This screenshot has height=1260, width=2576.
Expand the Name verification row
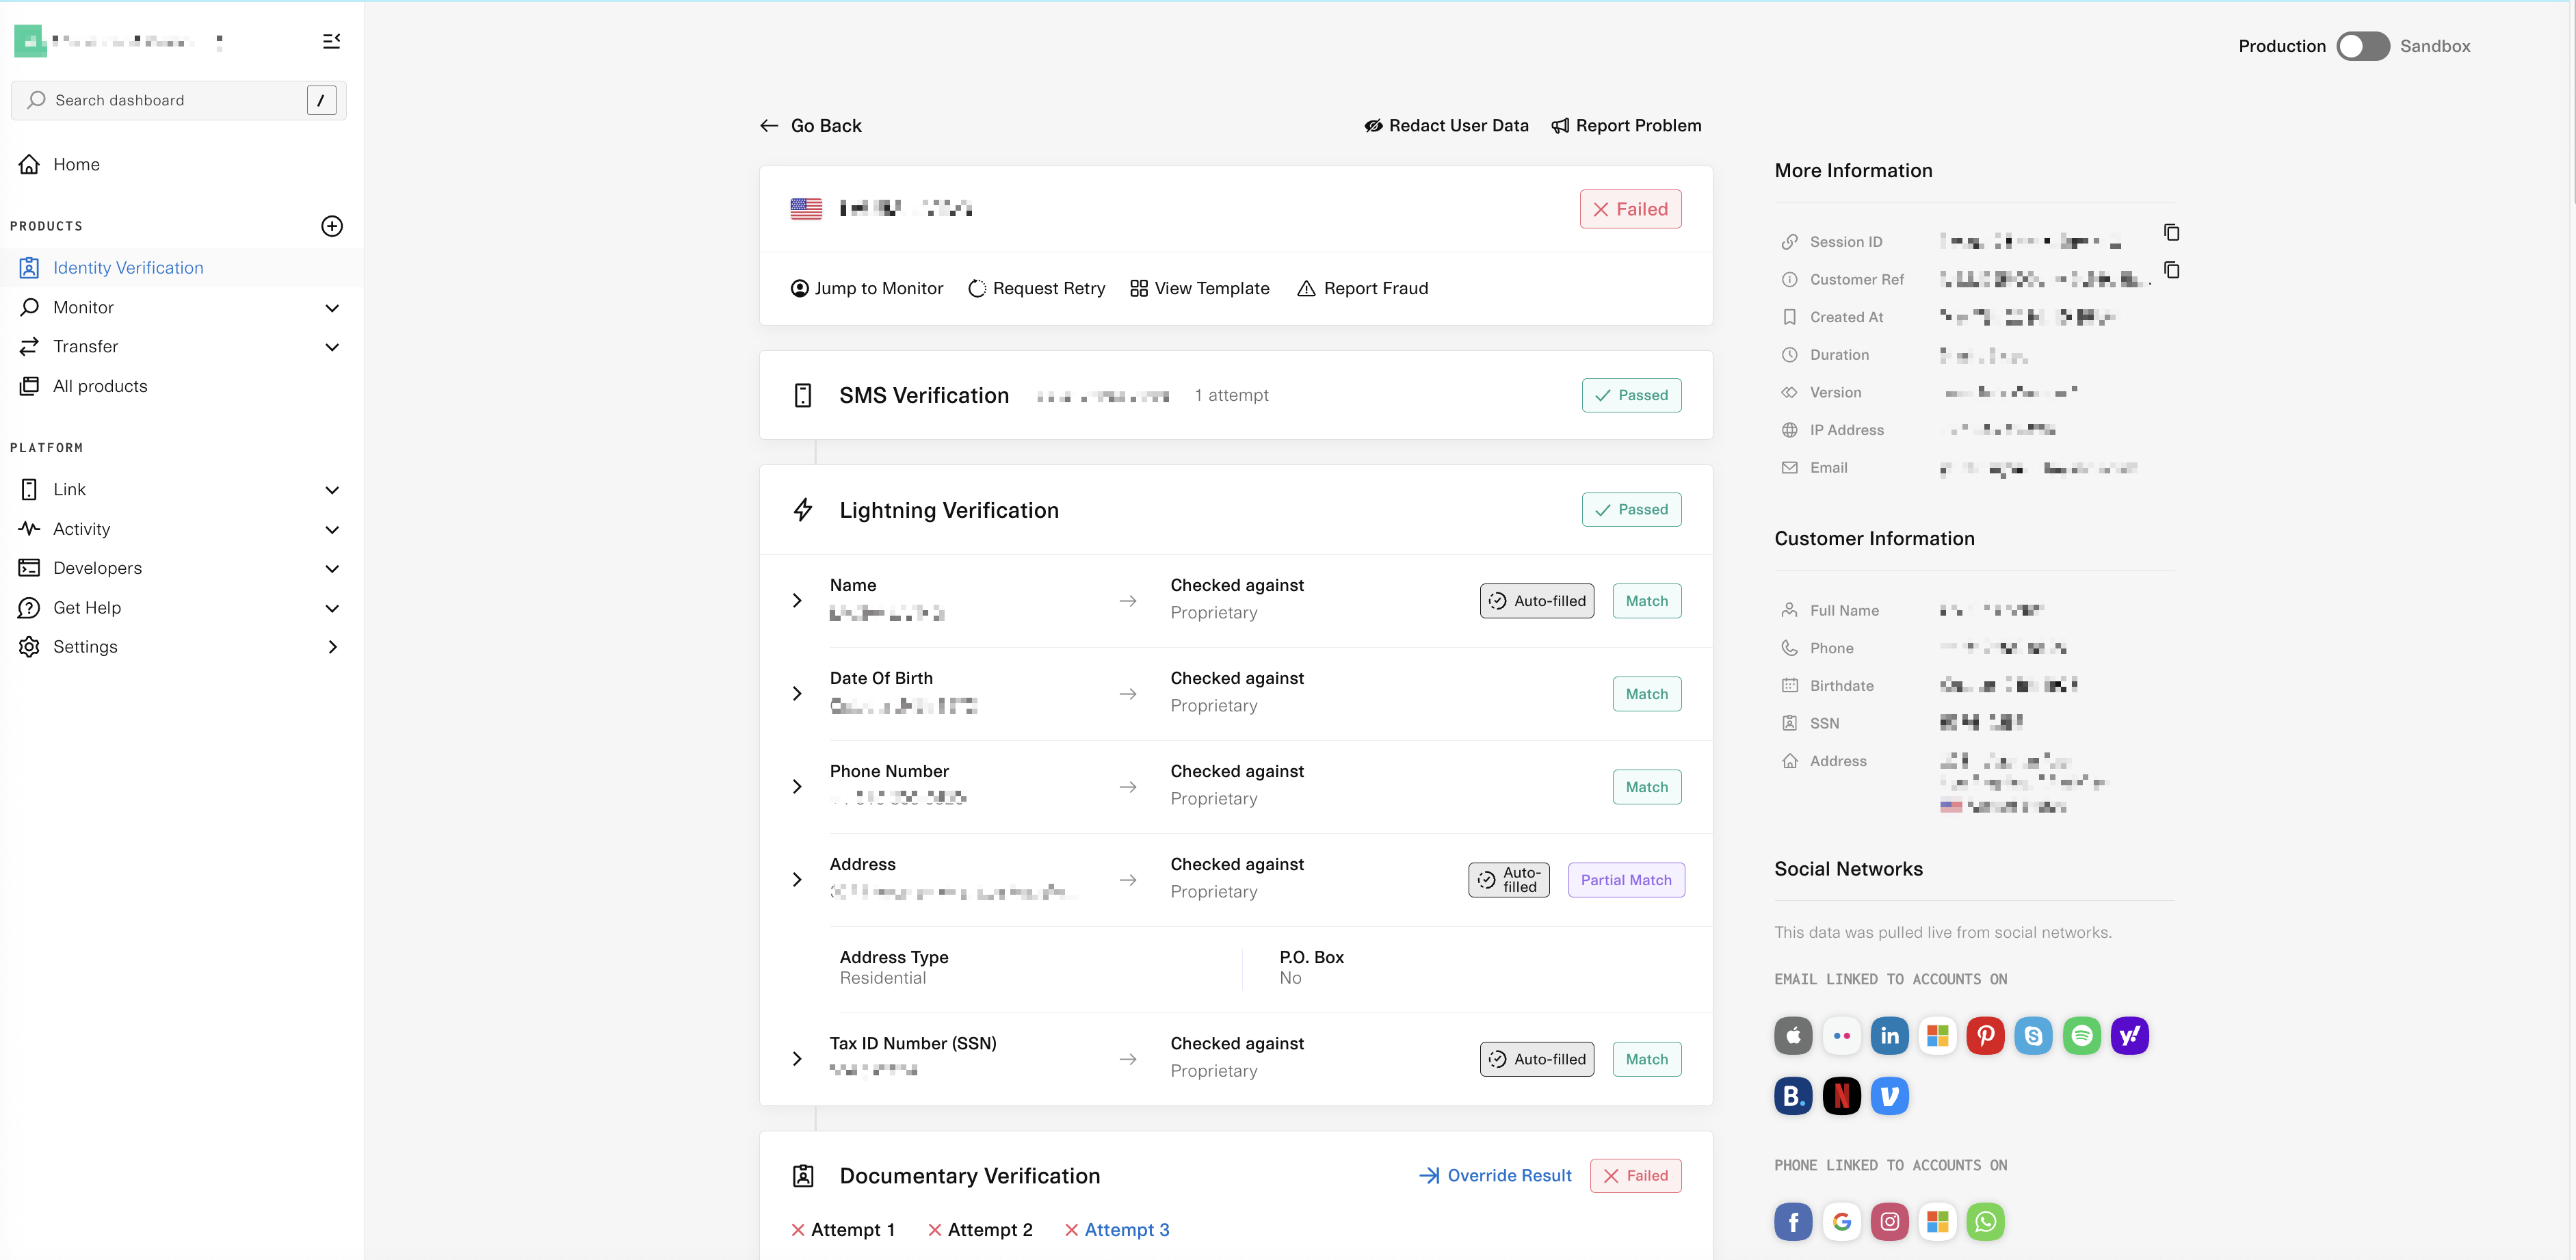point(797,601)
